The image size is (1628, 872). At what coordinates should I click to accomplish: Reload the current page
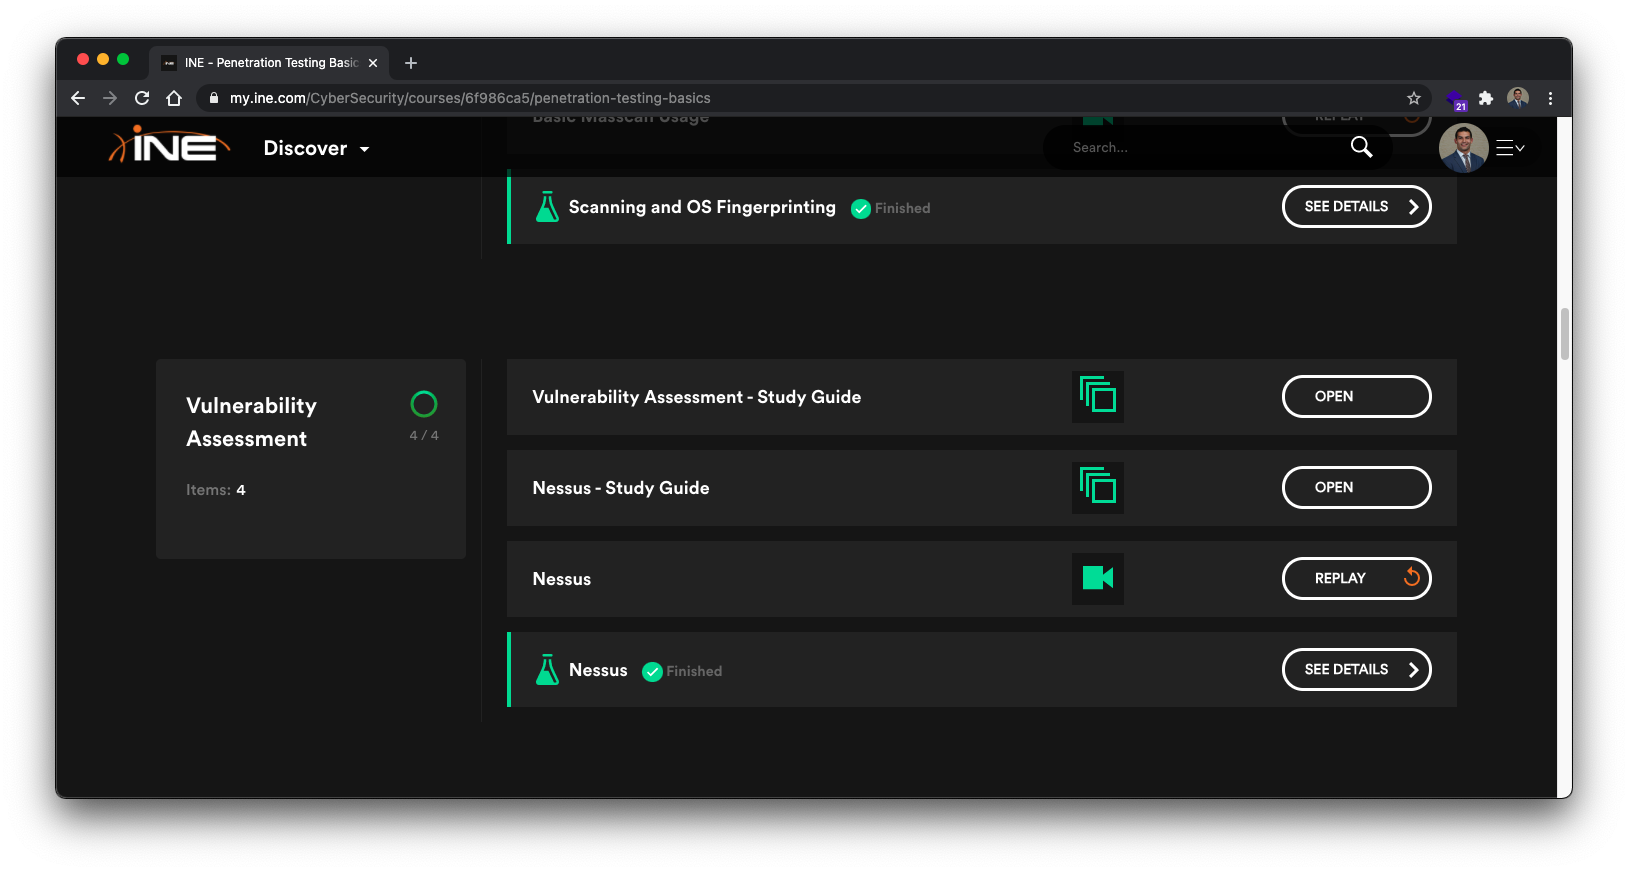(142, 98)
